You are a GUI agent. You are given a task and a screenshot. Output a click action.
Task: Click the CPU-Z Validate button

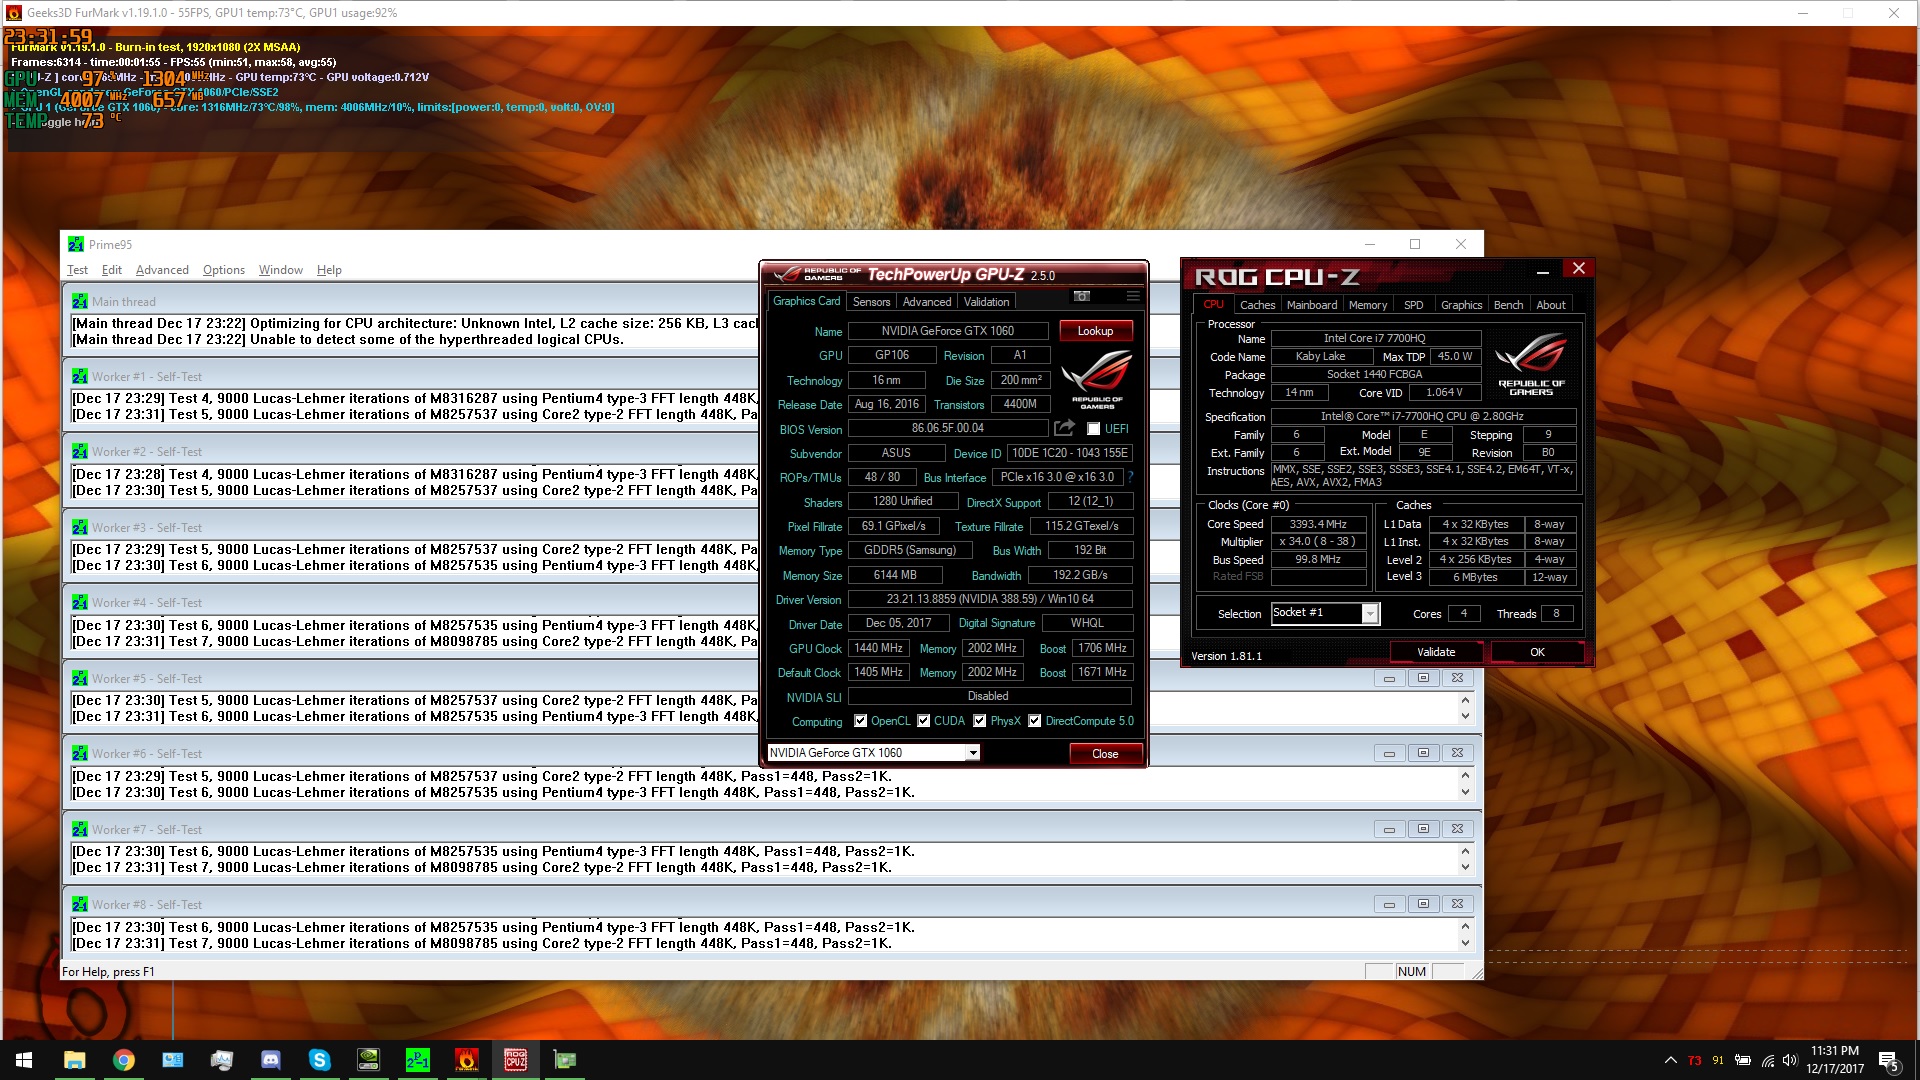(1436, 652)
